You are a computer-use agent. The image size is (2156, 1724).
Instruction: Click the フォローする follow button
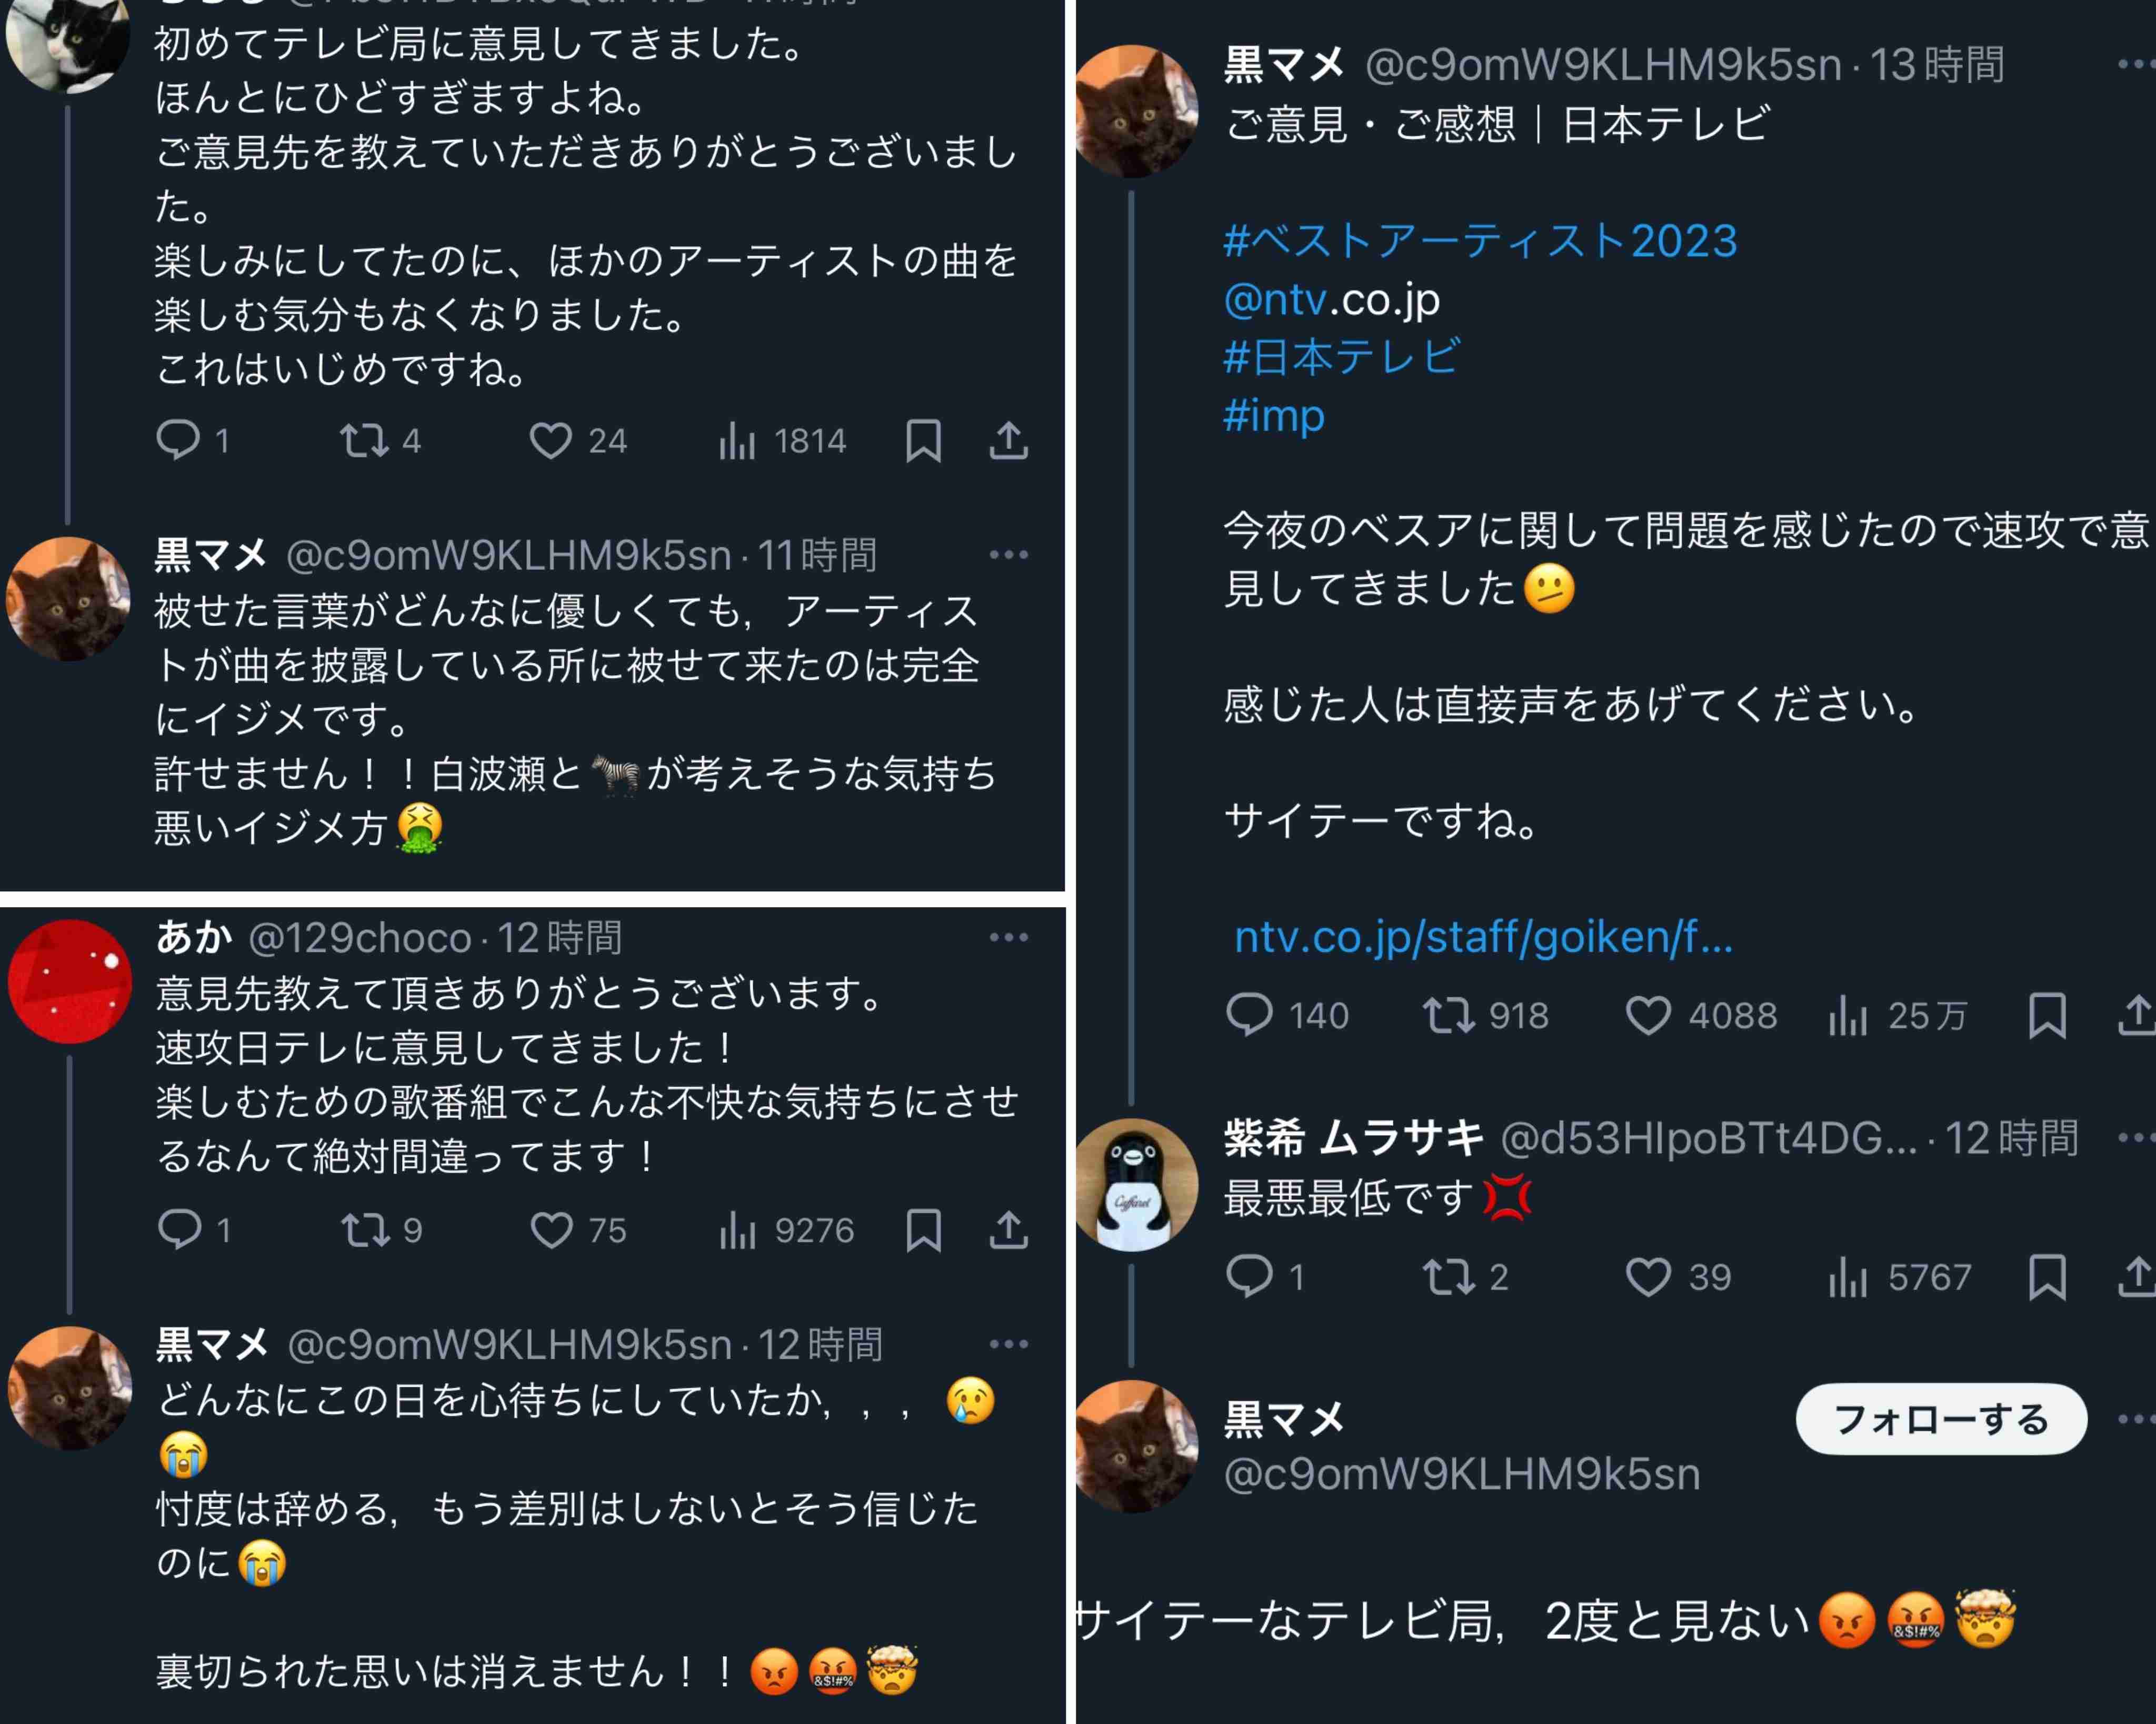(x=1941, y=1419)
